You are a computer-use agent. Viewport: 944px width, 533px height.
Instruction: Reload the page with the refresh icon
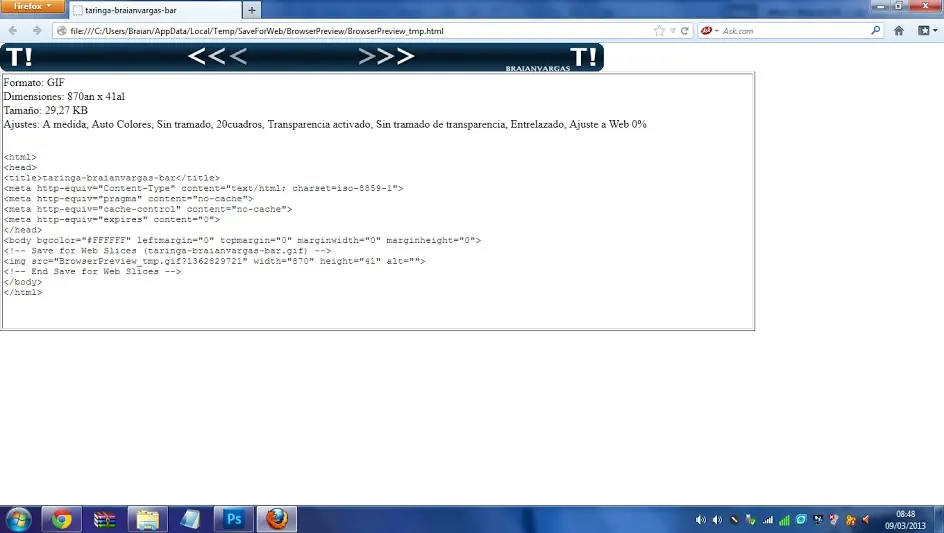coord(685,31)
